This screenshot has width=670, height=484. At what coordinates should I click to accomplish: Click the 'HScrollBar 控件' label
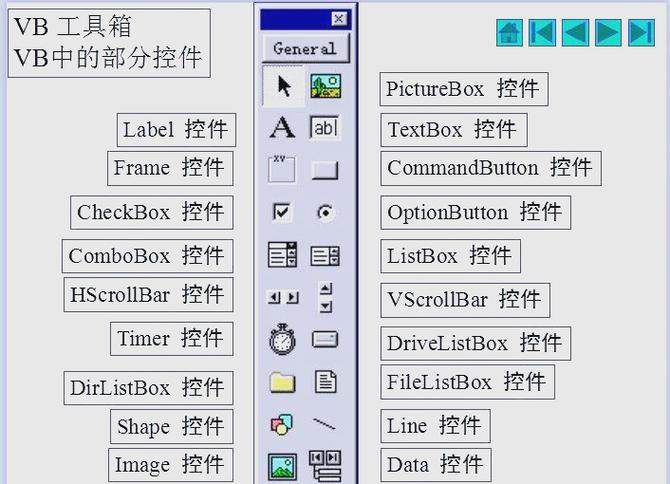click(148, 295)
